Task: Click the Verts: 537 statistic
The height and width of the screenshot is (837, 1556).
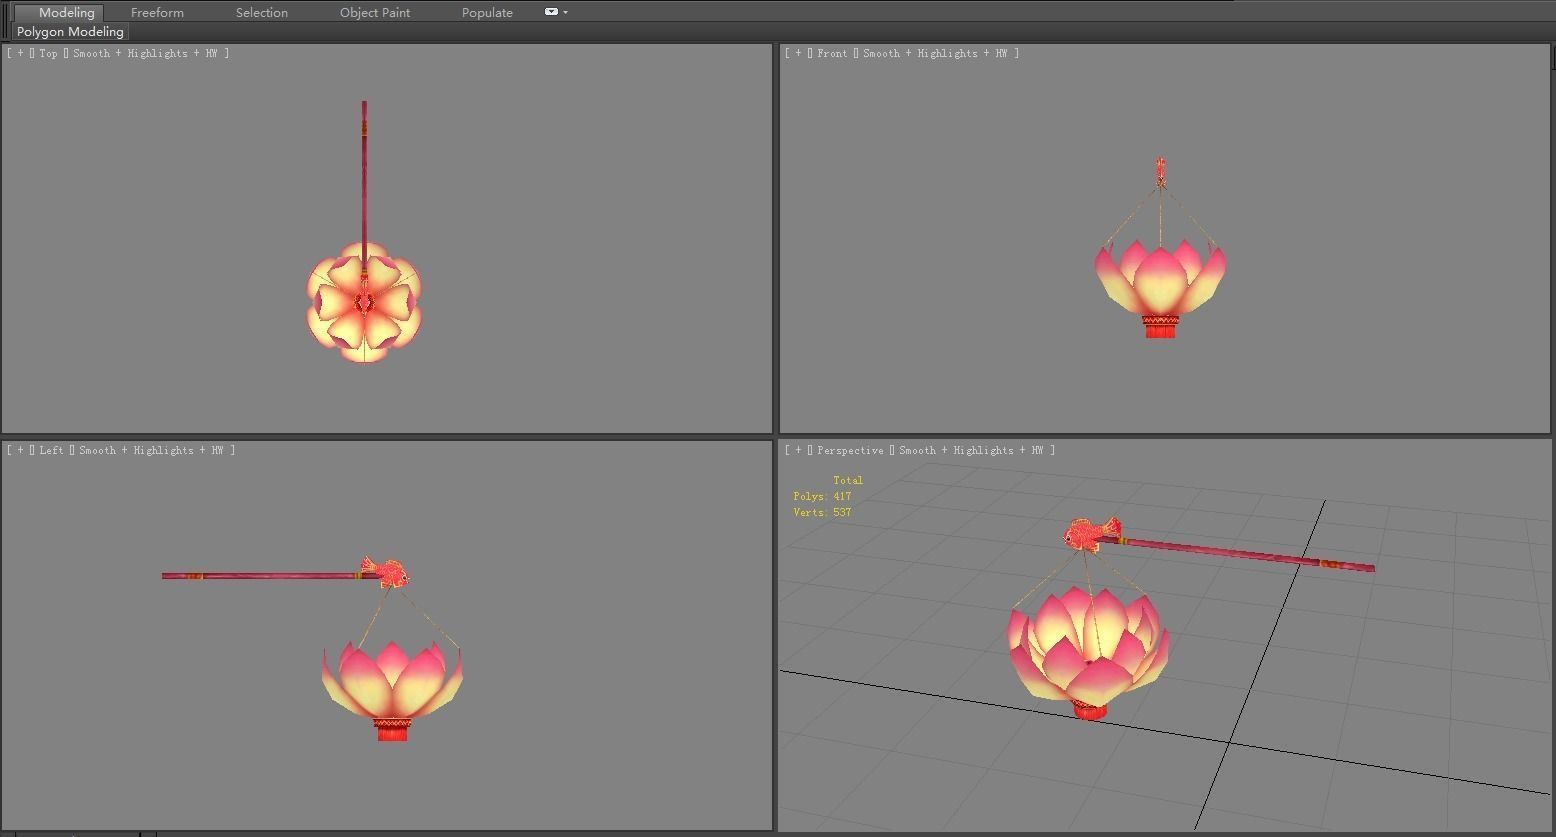Action: point(822,512)
